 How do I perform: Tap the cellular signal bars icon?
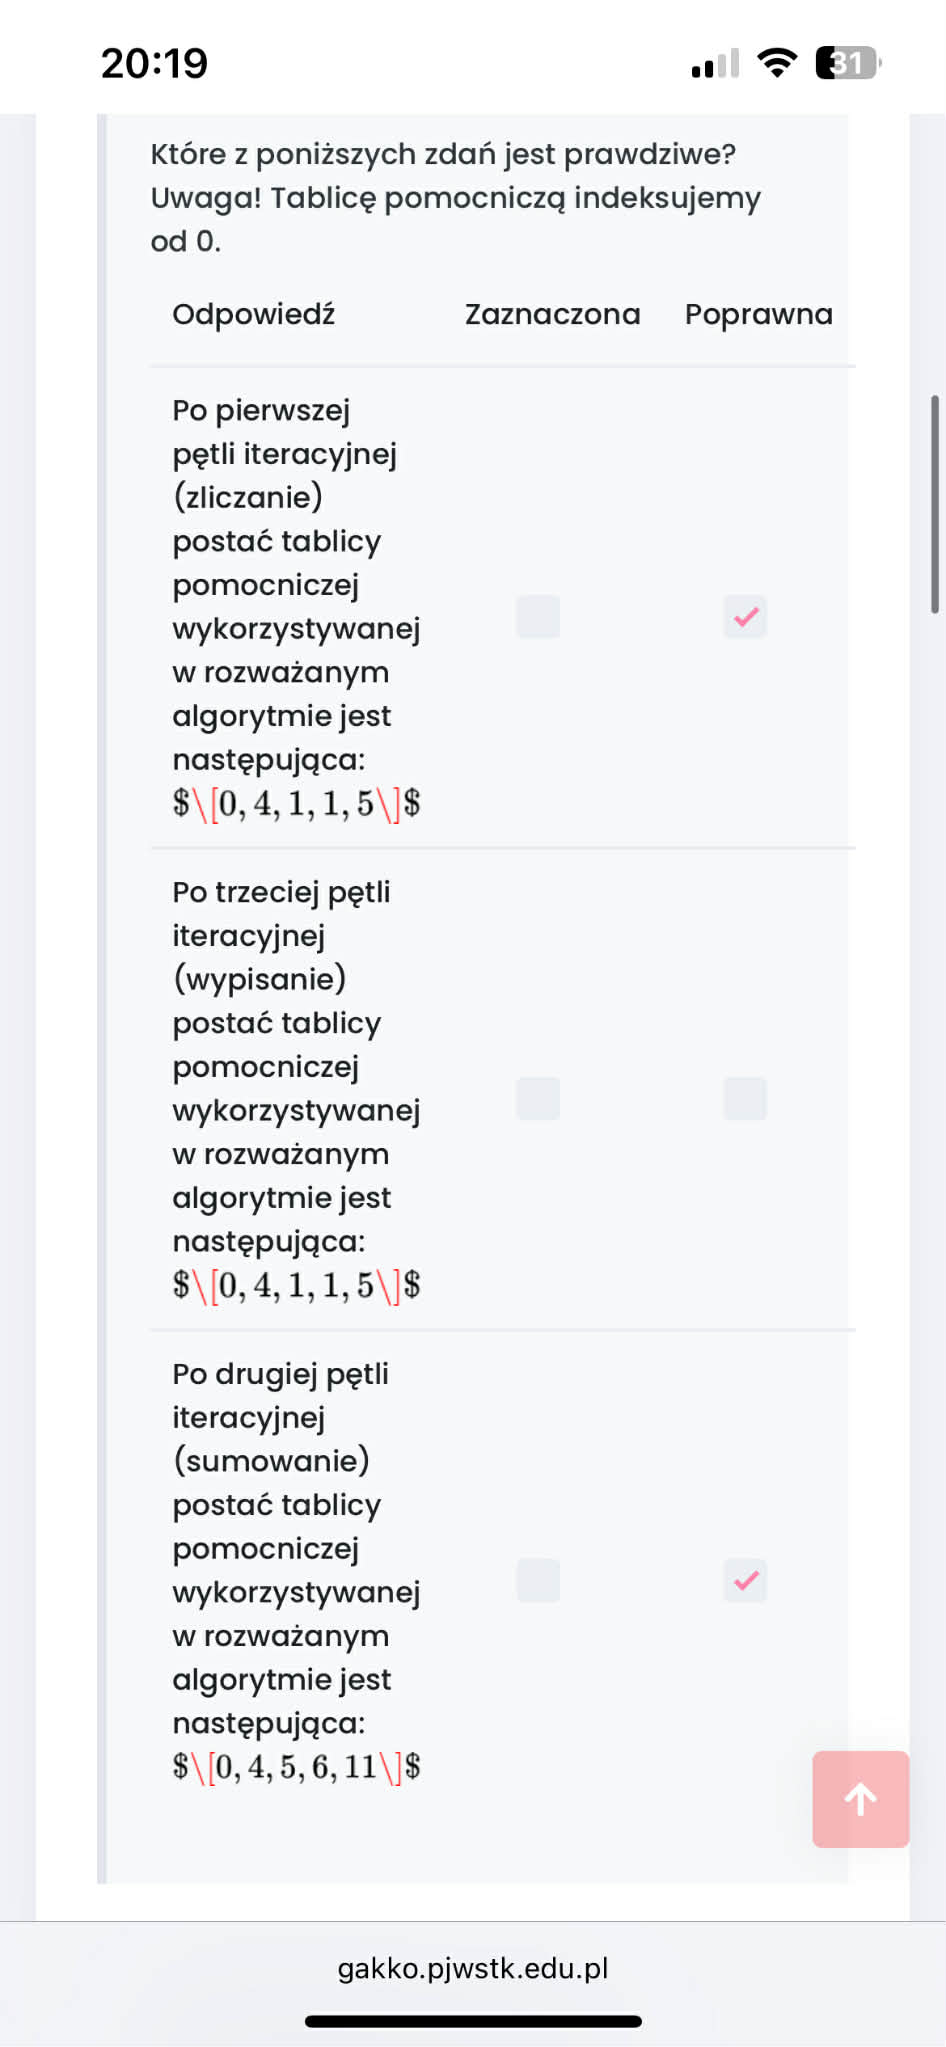(715, 64)
